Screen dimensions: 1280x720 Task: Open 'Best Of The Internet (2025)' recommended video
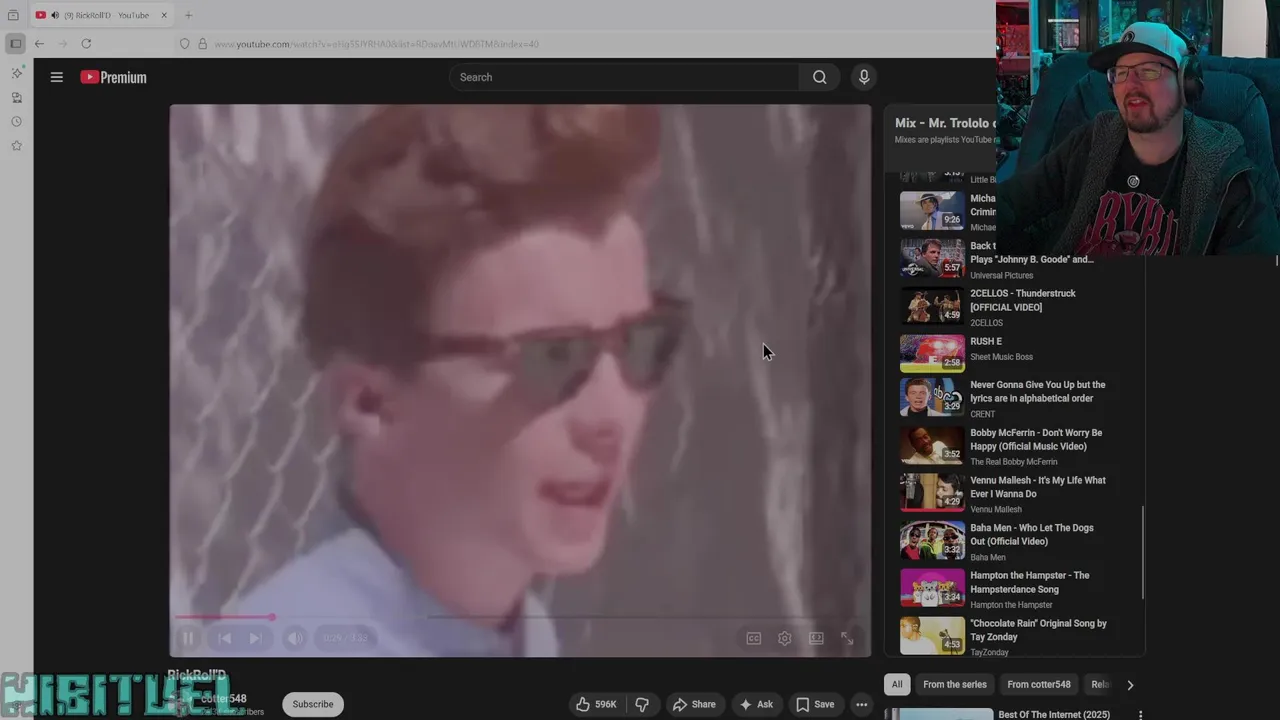coord(1054,715)
